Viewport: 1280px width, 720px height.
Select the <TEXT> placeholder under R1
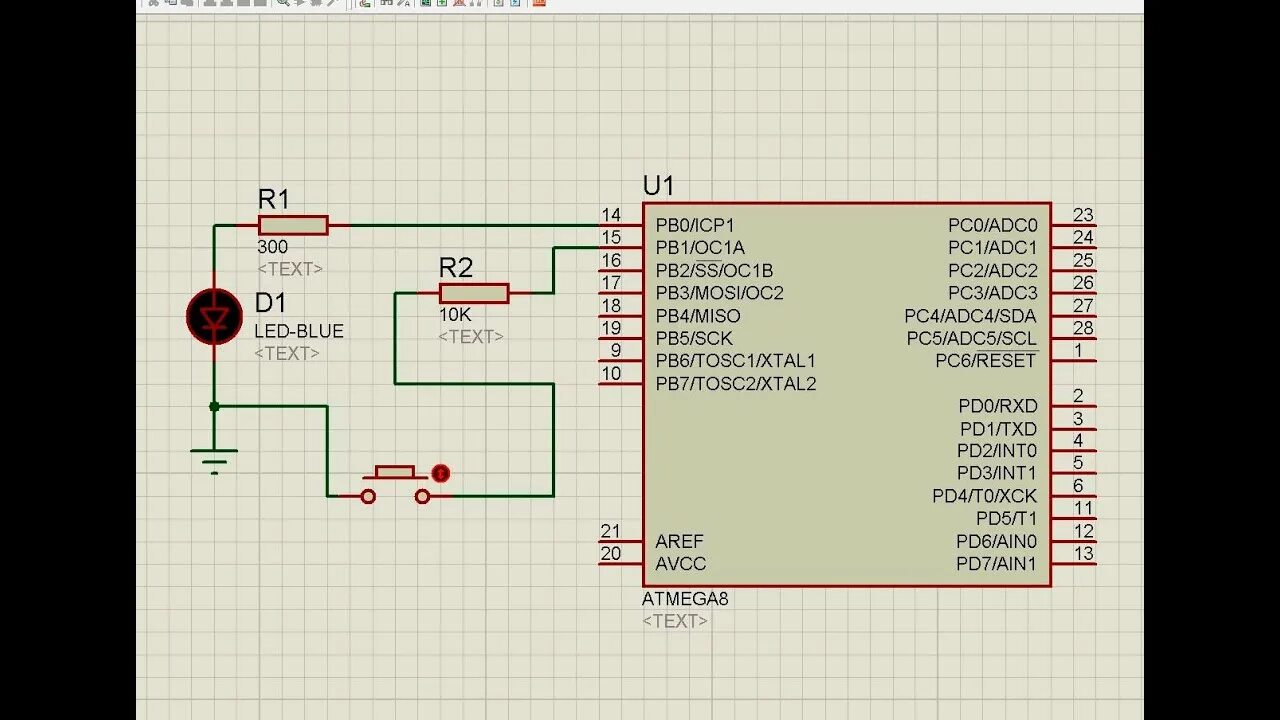click(x=290, y=269)
